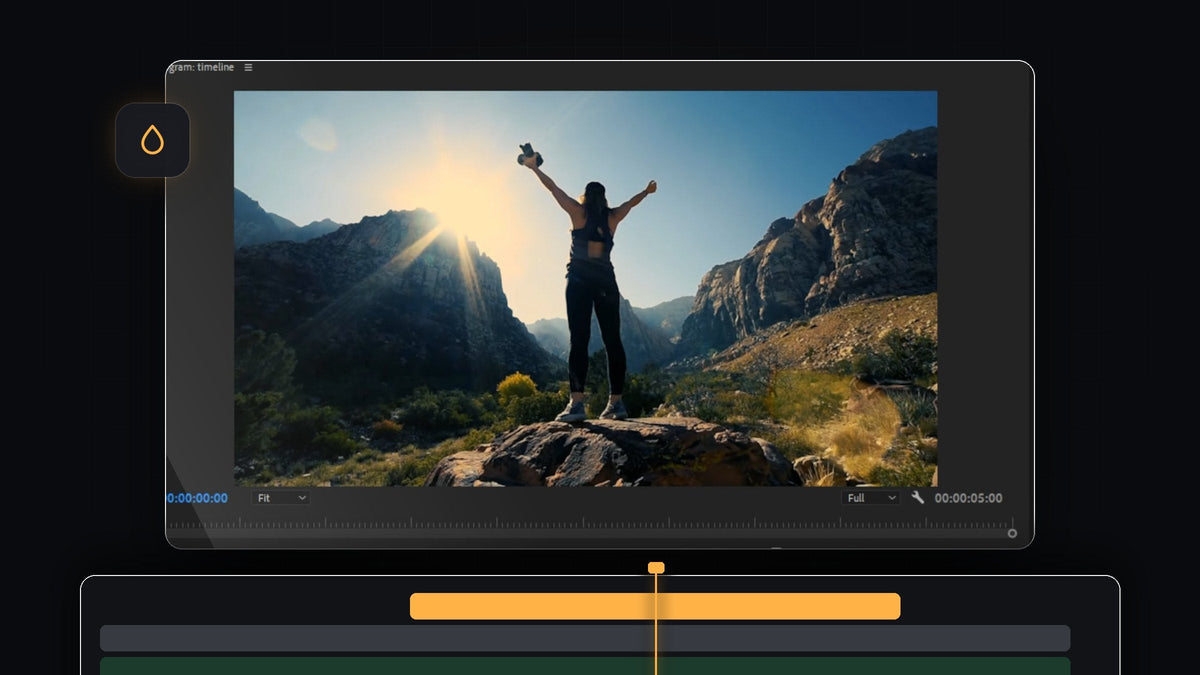The image size is (1200, 675).
Task: Open the Fit zoom level dropdown
Action: [x=280, y=498]
